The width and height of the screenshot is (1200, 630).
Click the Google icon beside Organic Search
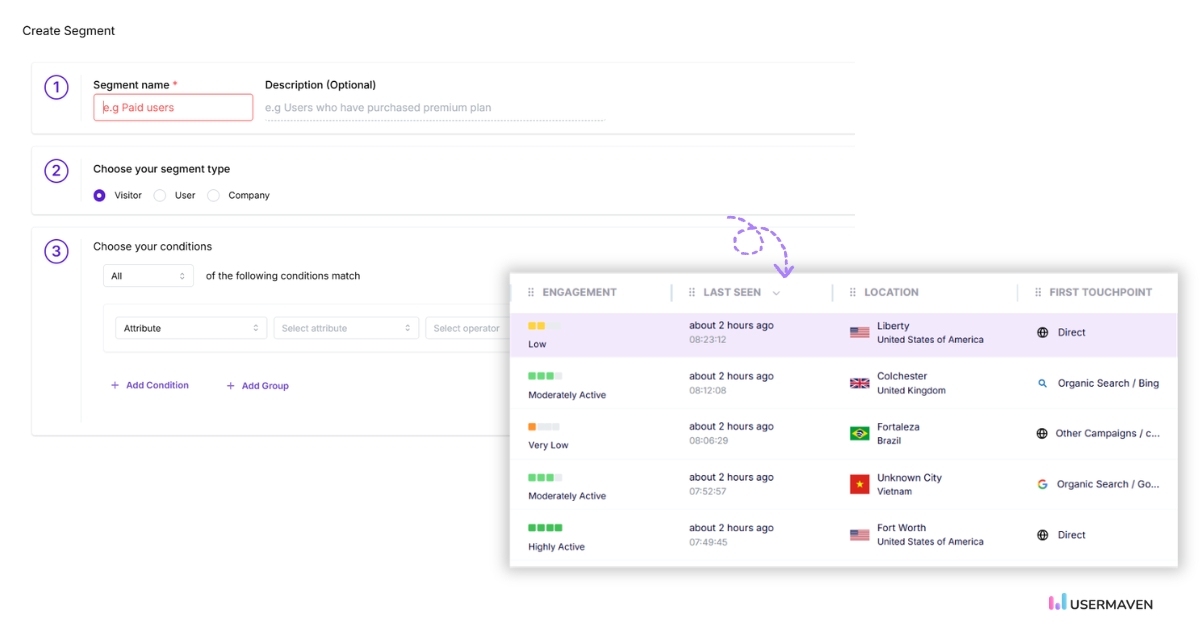click(1041, 484)
